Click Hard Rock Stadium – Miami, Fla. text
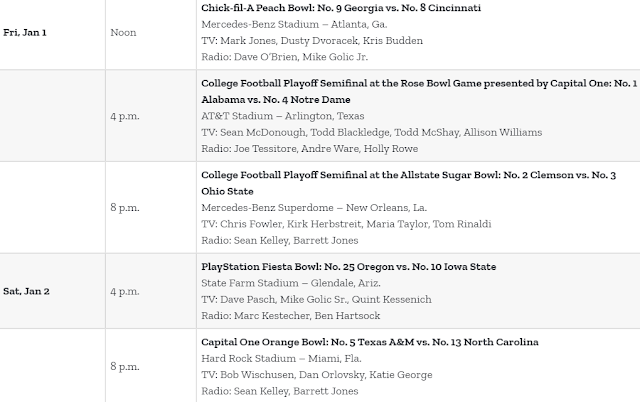 [281, 358]
